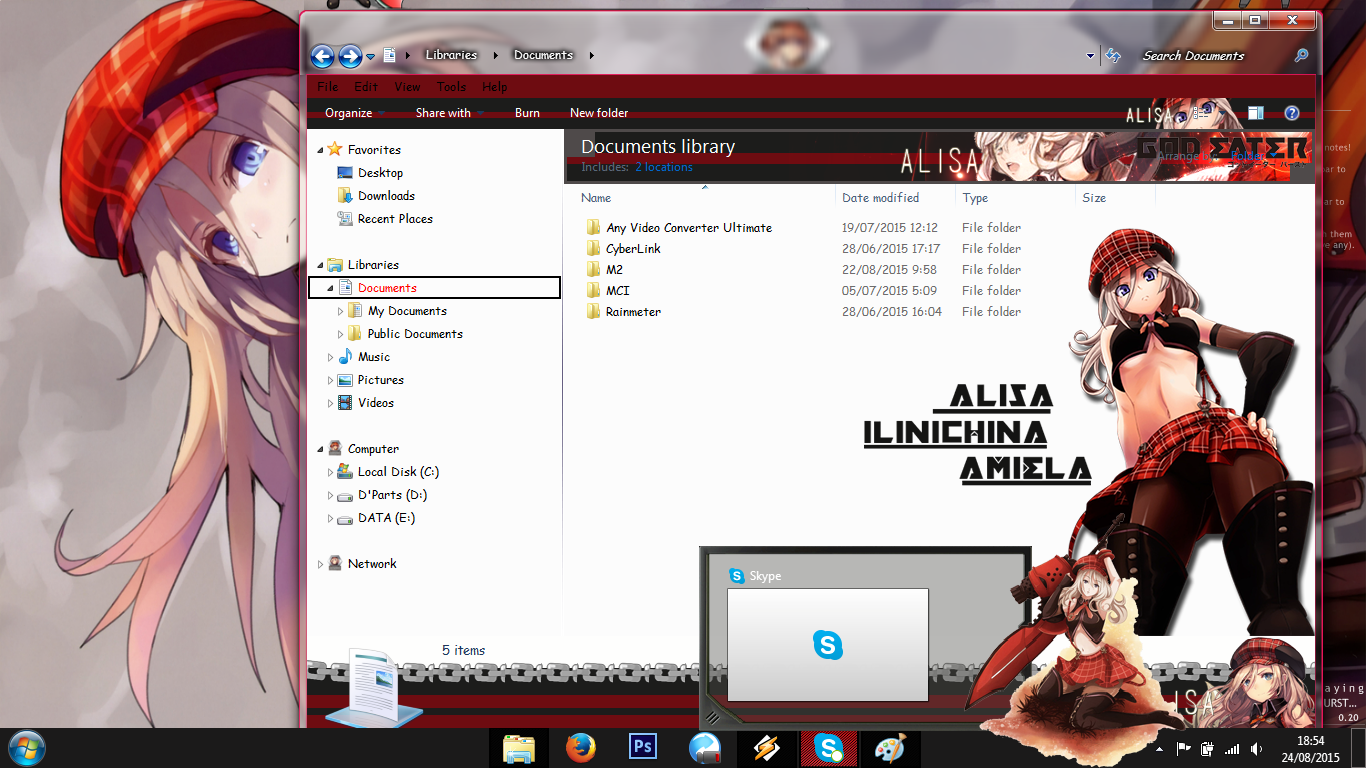Click the blue Help question mark icon

pos(1291,114)
